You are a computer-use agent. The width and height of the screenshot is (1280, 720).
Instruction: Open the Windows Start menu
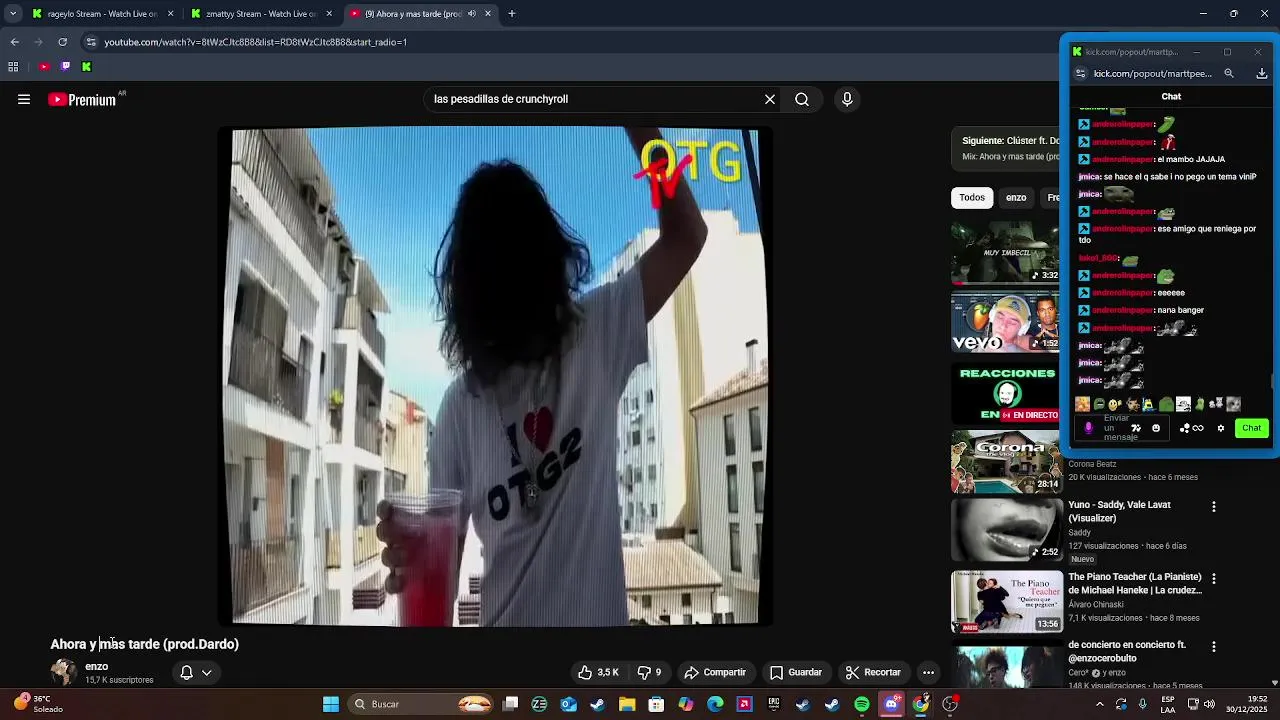coord(331,704)
